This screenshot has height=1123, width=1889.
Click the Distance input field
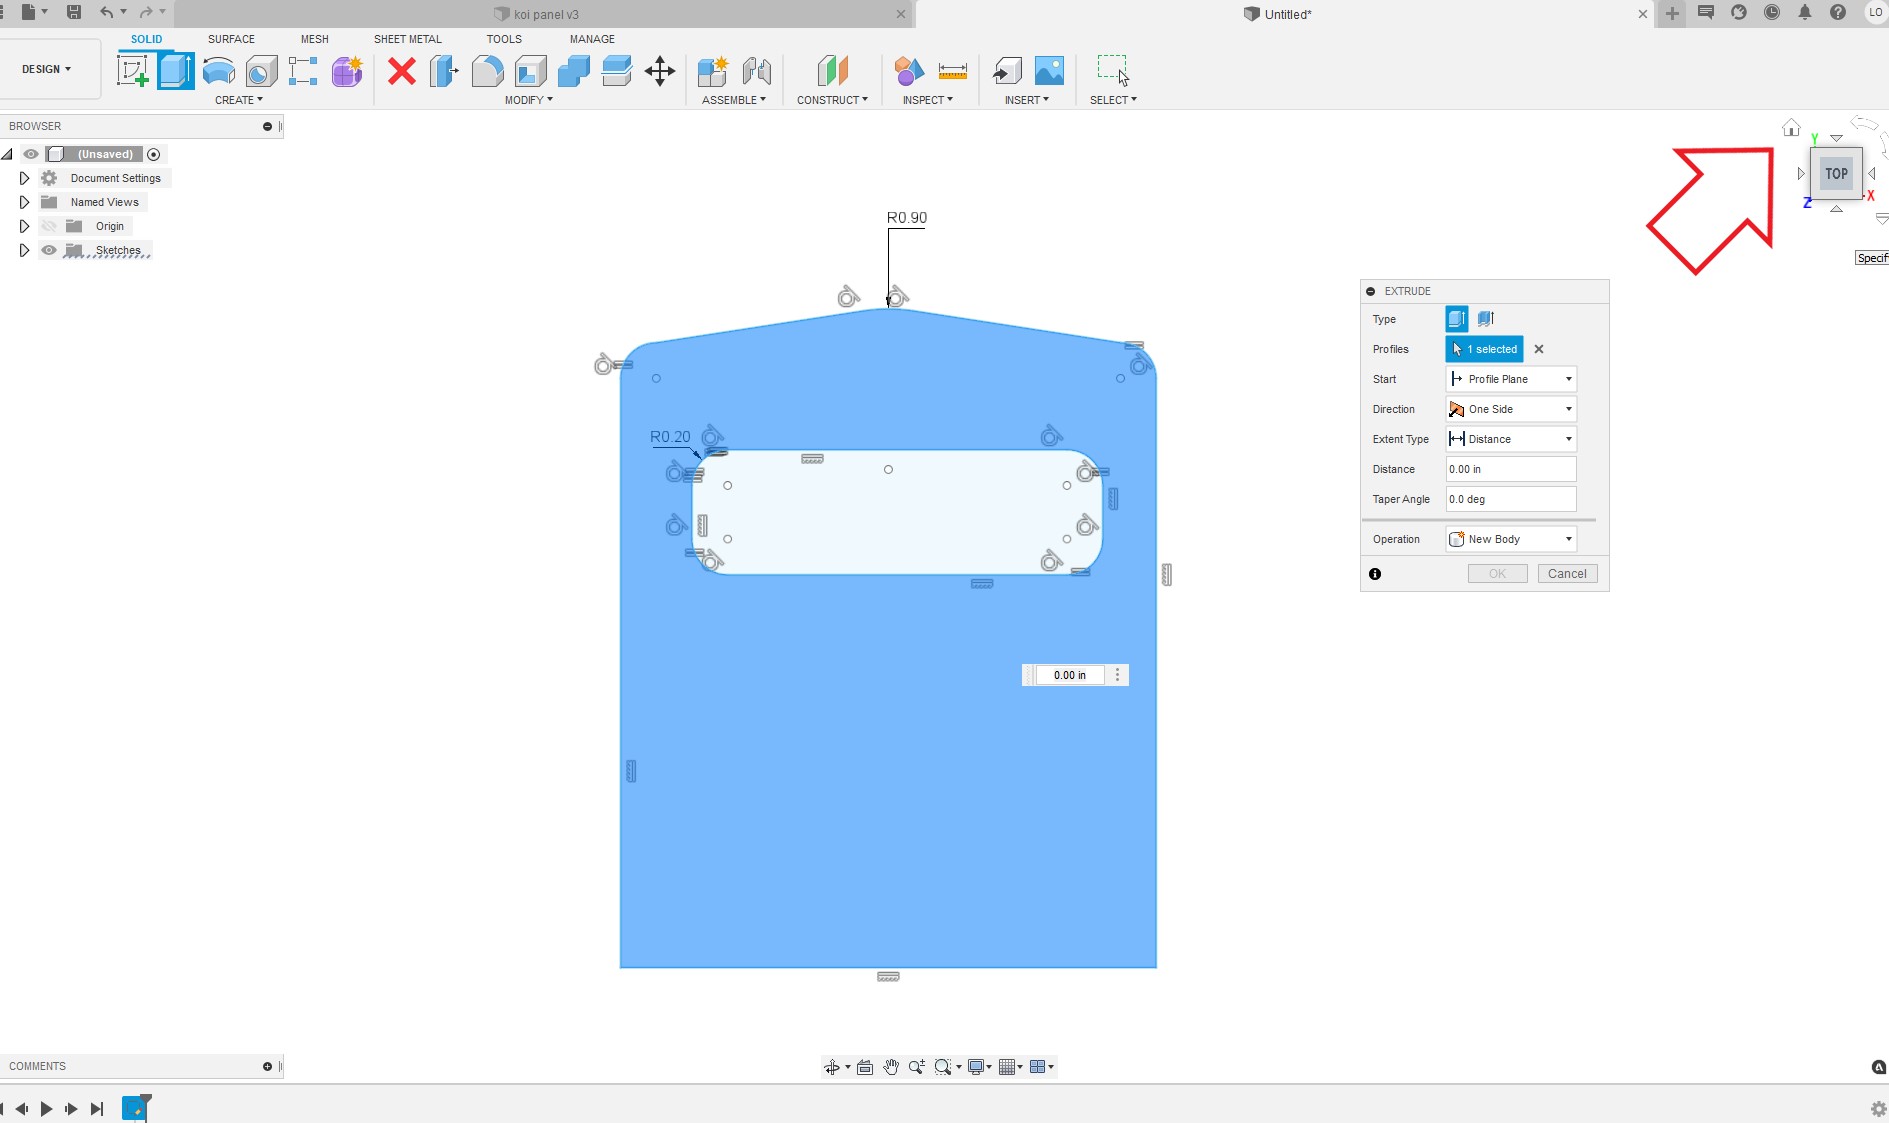(x=1511, y=469)
